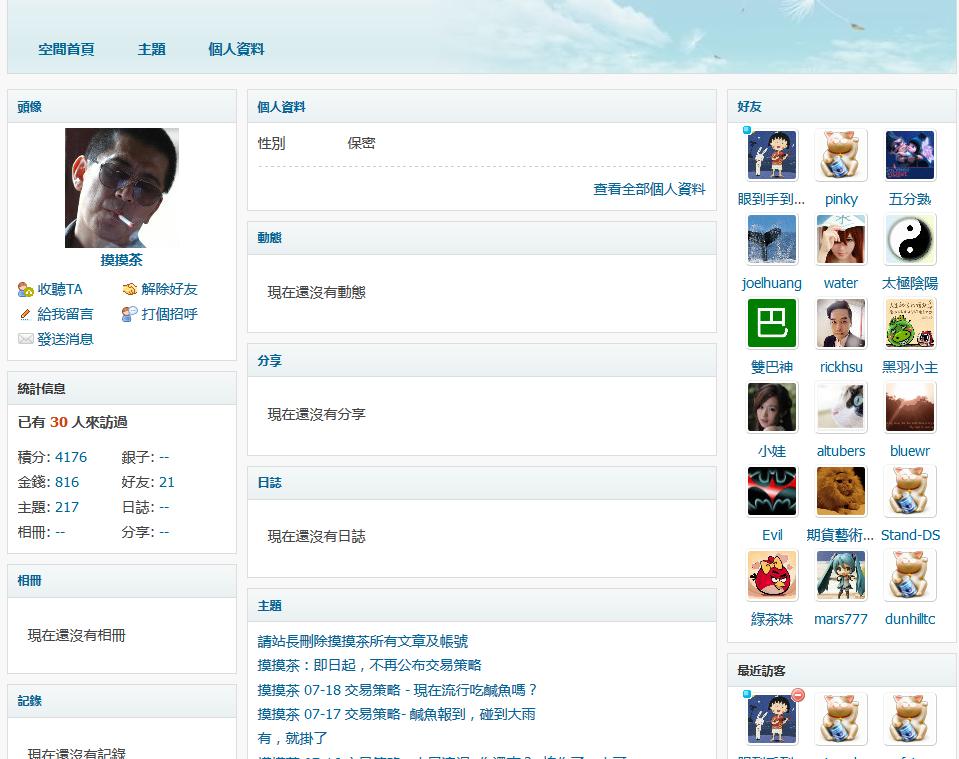Click the 摸摸茶 username link under avatar
The height and width of the screenshot is (759, 959).
(121, 260)
